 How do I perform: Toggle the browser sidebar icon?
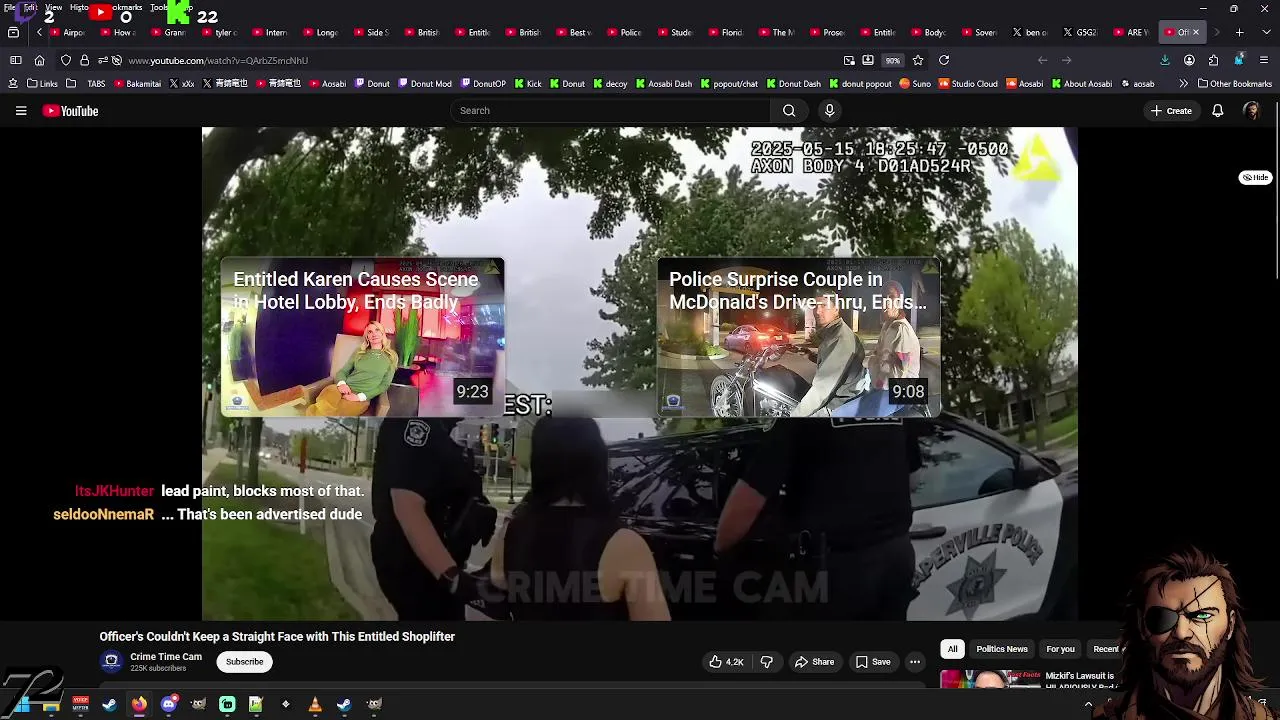pos(15,60)
